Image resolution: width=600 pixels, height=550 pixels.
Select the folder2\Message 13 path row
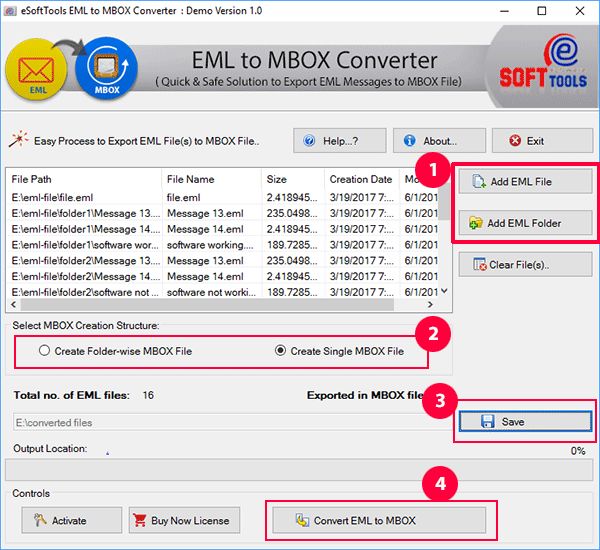pyautogui.click(x=86, y=261)
